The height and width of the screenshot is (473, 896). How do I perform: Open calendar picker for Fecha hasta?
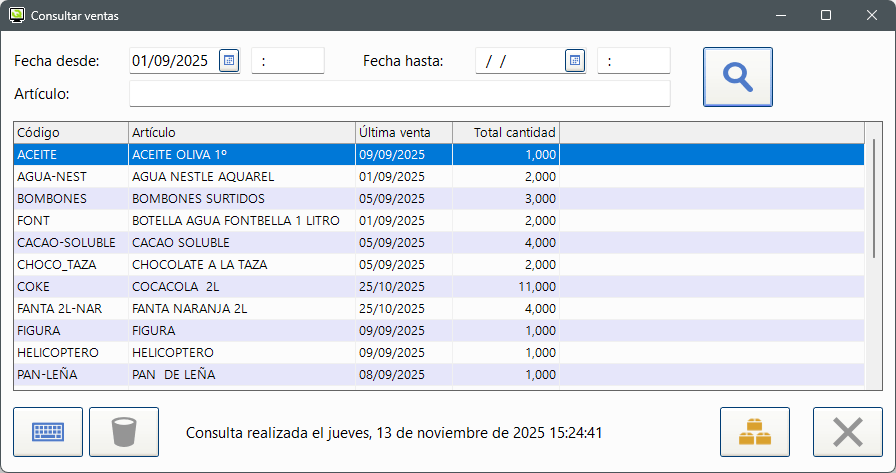(x=574, y=61)
